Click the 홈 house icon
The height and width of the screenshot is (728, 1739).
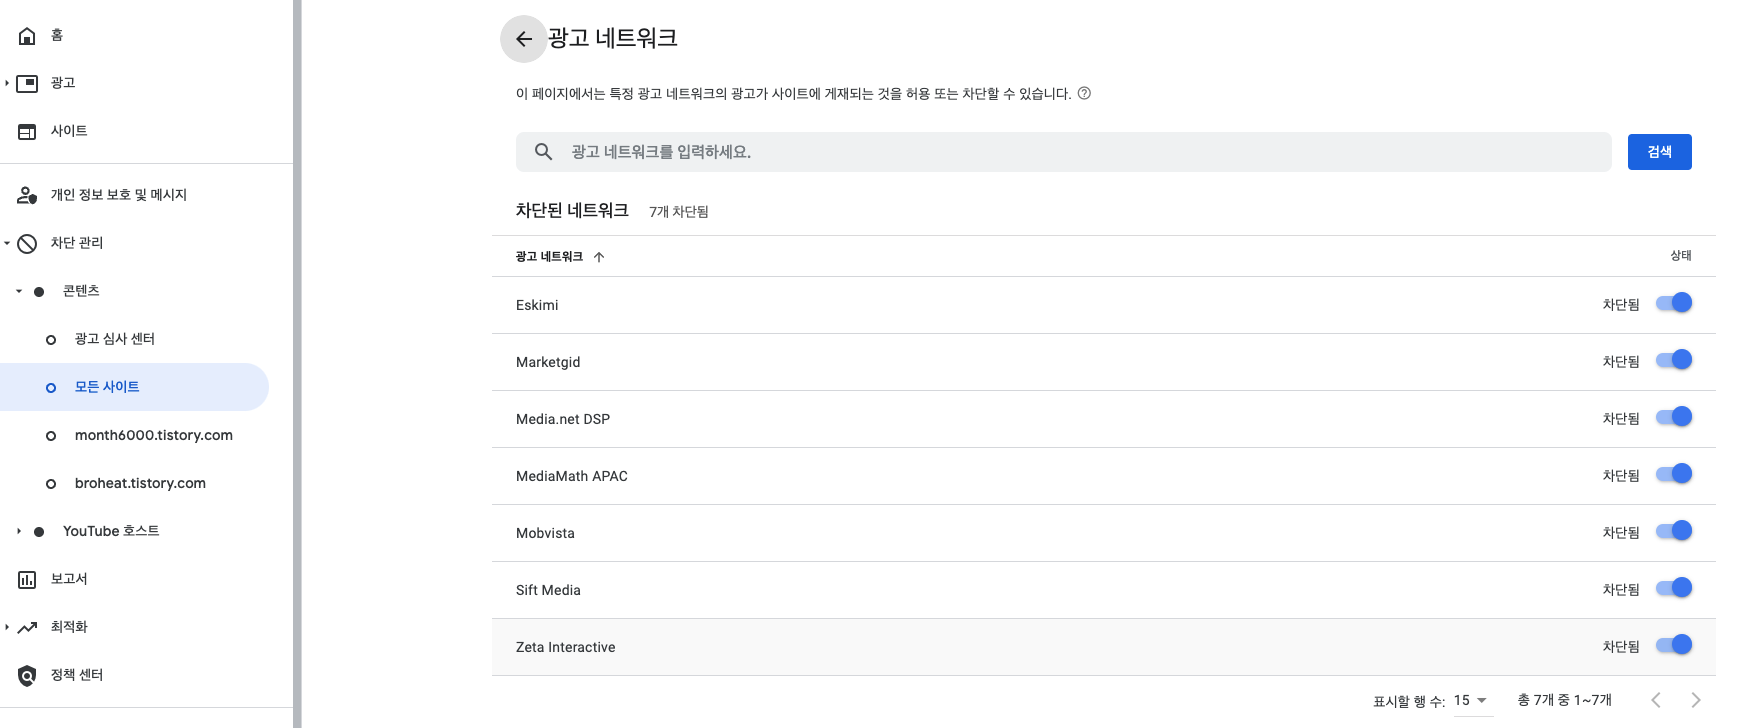click(x=27, y=36)
